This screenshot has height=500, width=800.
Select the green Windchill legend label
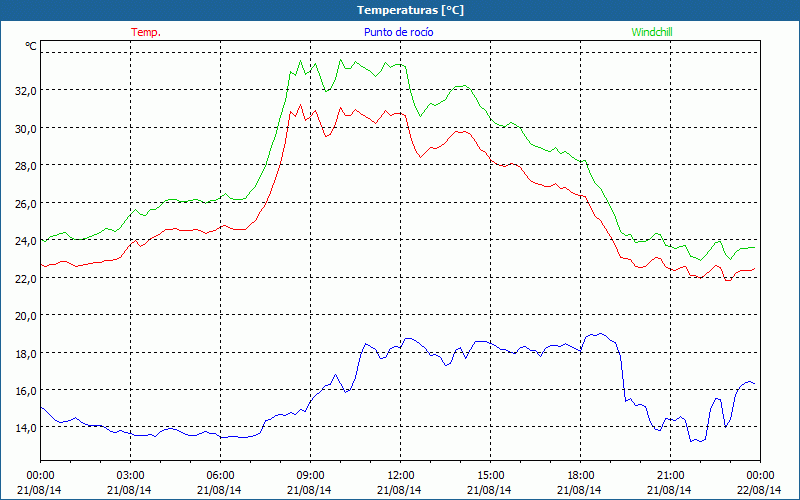652,32
